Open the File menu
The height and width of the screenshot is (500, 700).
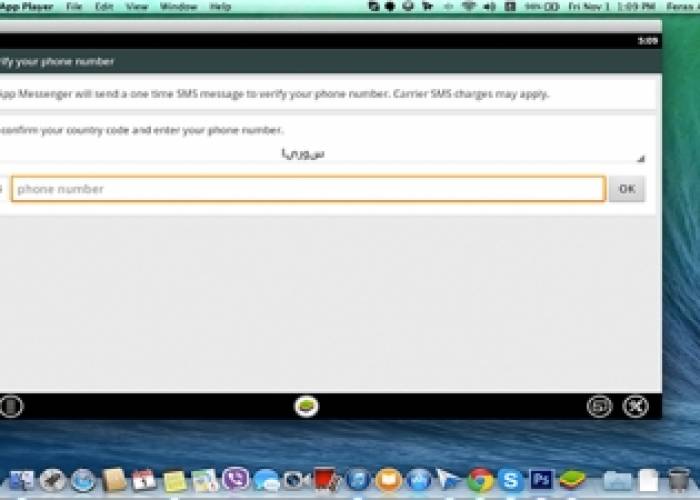pyautogui.click(x=74, y=6)
